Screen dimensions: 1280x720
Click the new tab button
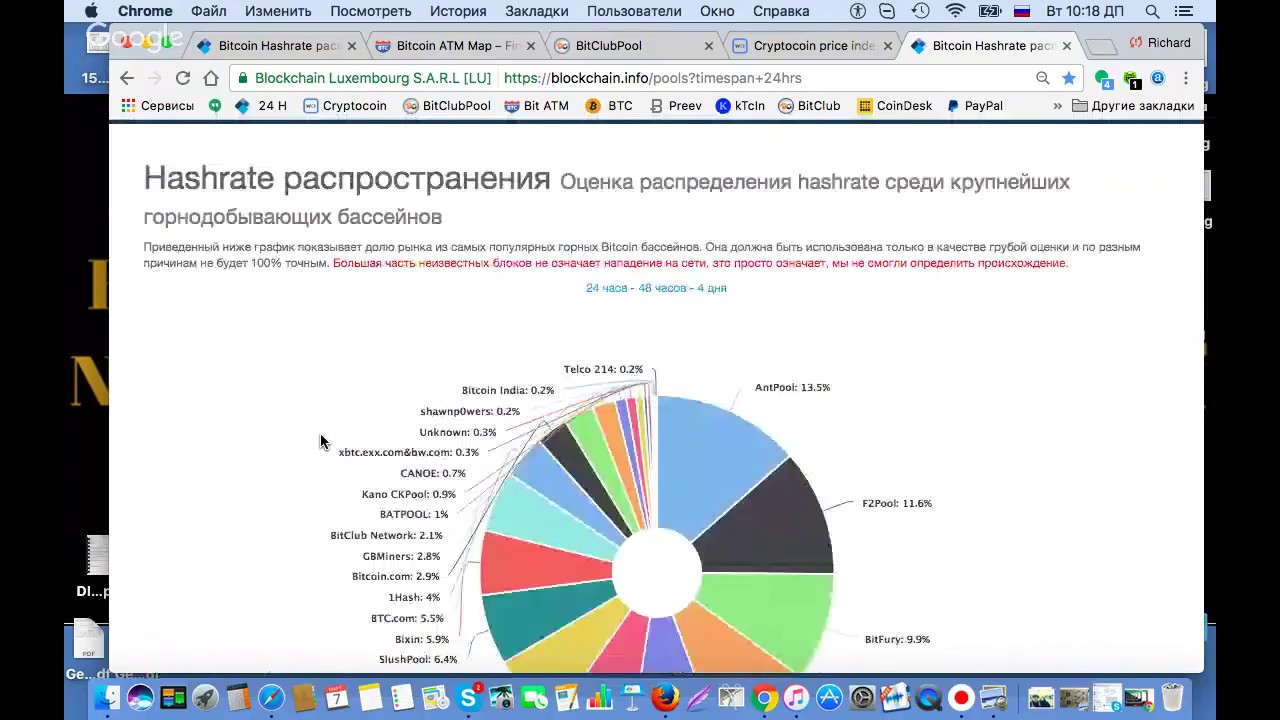coord(1100,47)
